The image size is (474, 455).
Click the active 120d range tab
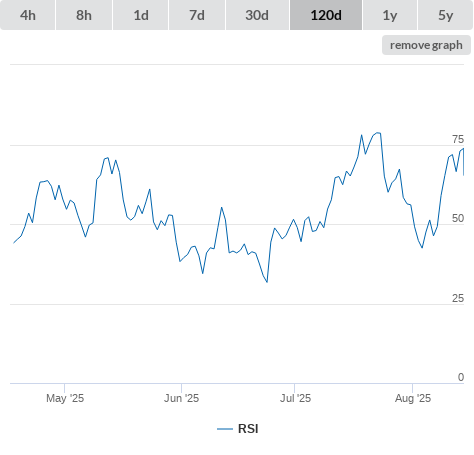(x=326, y=15)
